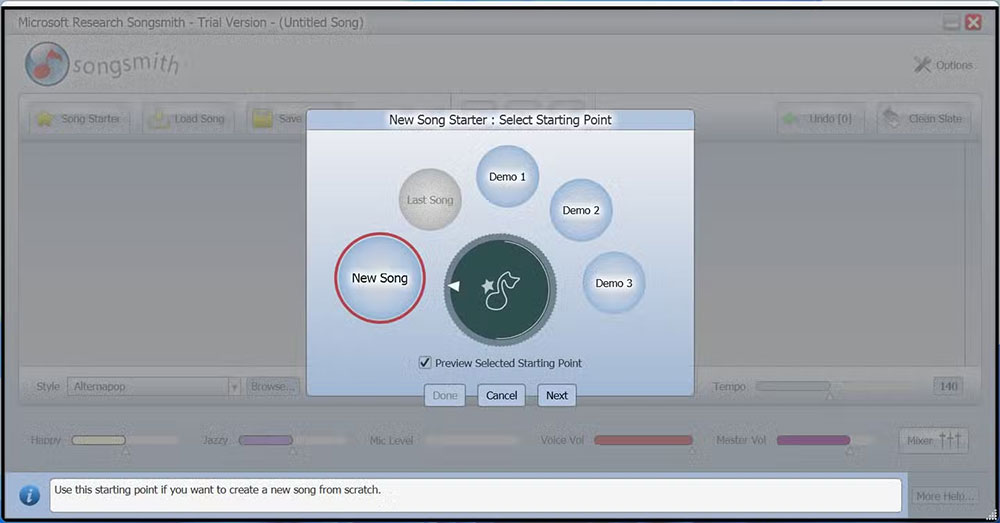Click the Happy slider
1000x523 pixels.
click(125, 440)
